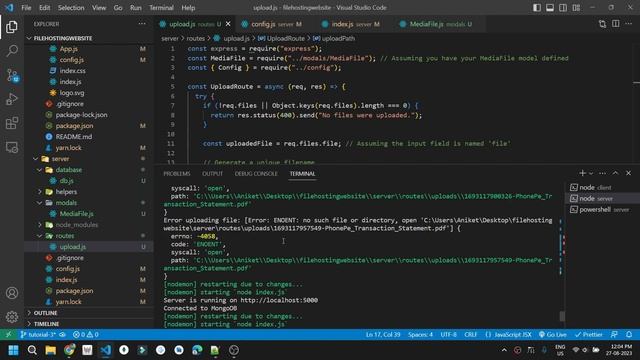Toggle primary side bar layout icon
Image resolution: width=640 pixels, height=360 pixels.
tap(537, 8)
